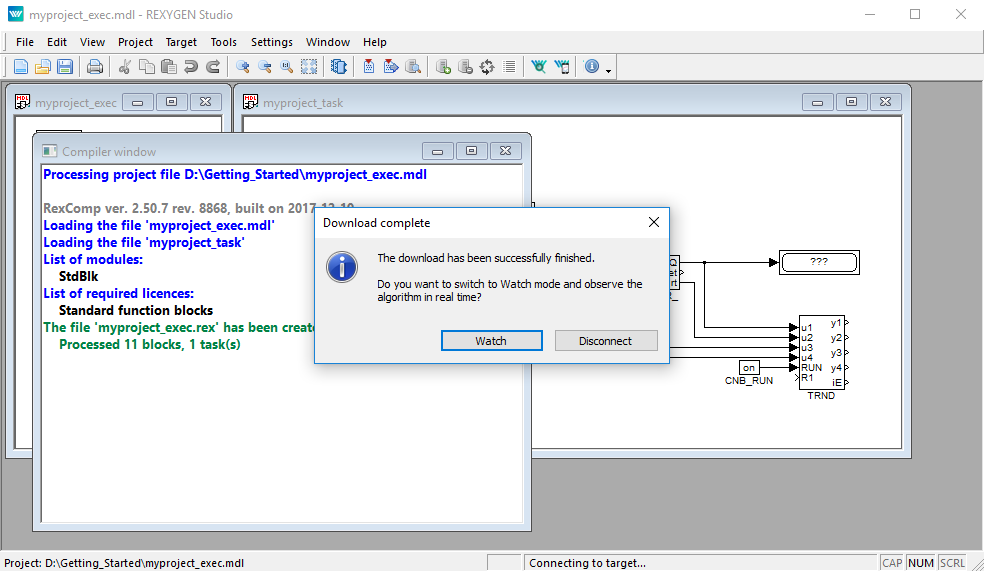Screen dimensions: 984x571
Task: Click the REXYGEN logo with phone icon
Action: [562, 67]
